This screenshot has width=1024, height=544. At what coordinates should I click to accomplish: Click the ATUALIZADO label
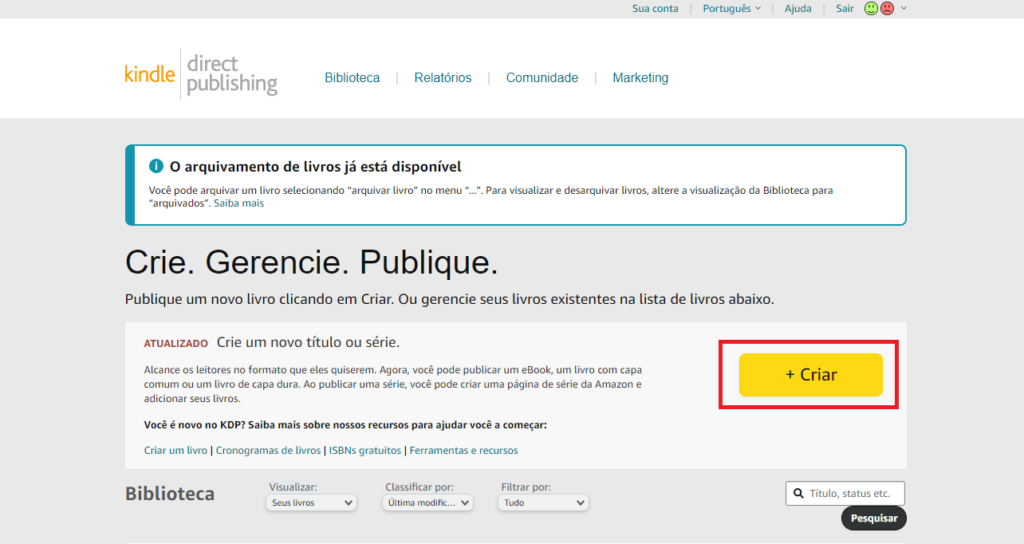(176, 344)
